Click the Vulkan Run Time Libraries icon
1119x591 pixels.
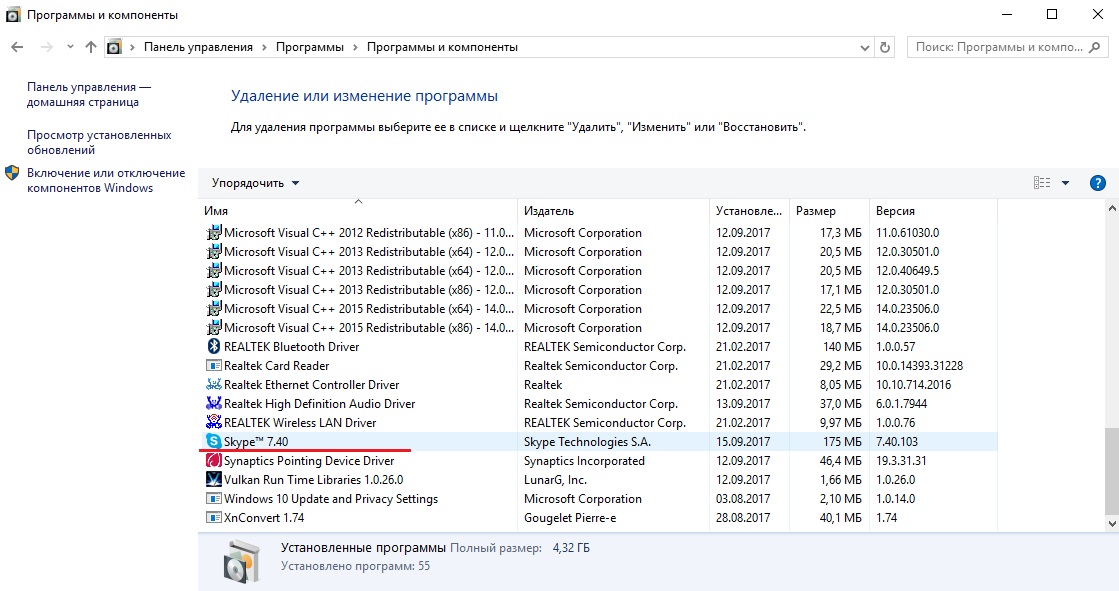(x=213, y=480)
